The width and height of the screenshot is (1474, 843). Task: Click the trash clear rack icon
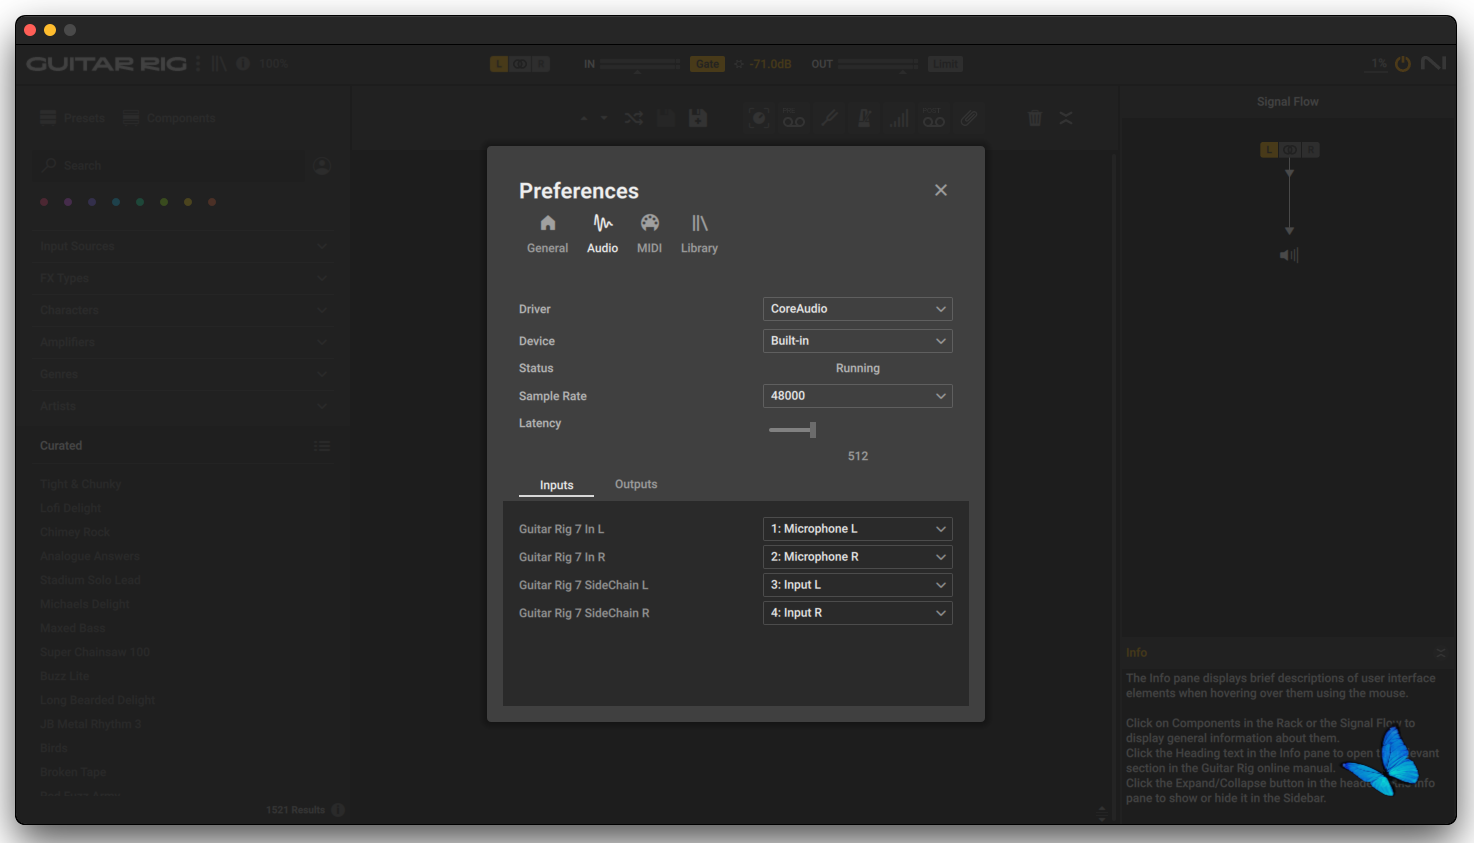(1035, 118)
